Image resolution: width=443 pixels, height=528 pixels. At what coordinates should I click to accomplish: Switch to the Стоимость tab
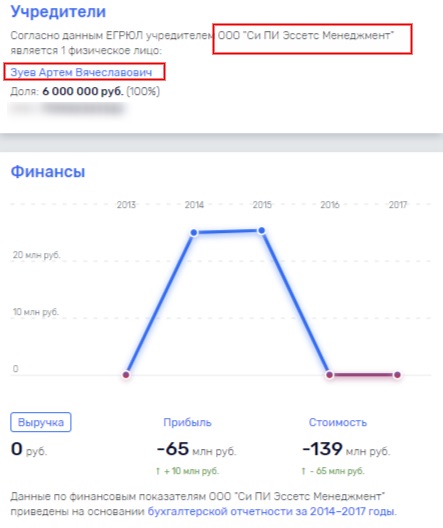tap(338, 422)
